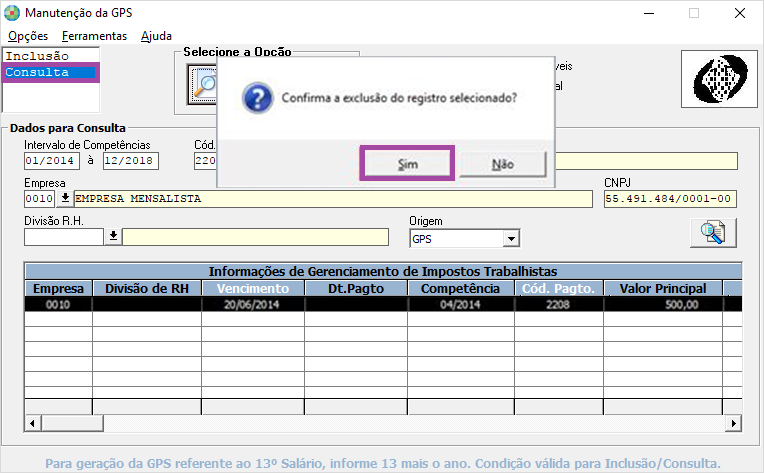The image size is (764, 473).
Task: Open the Divisão R.H. lookup arrow
Action: (113, 237)
